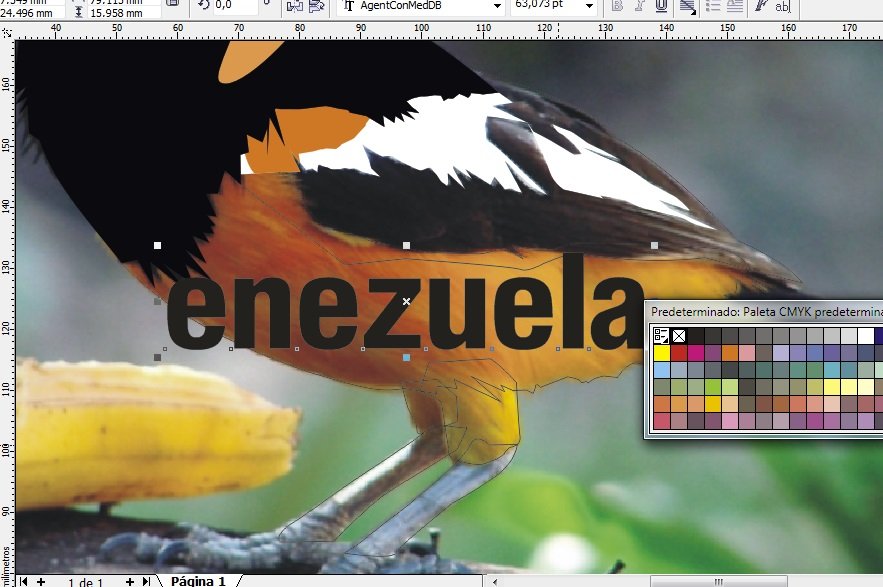Pick the red swatch in palette

click(x=679, y=353)
